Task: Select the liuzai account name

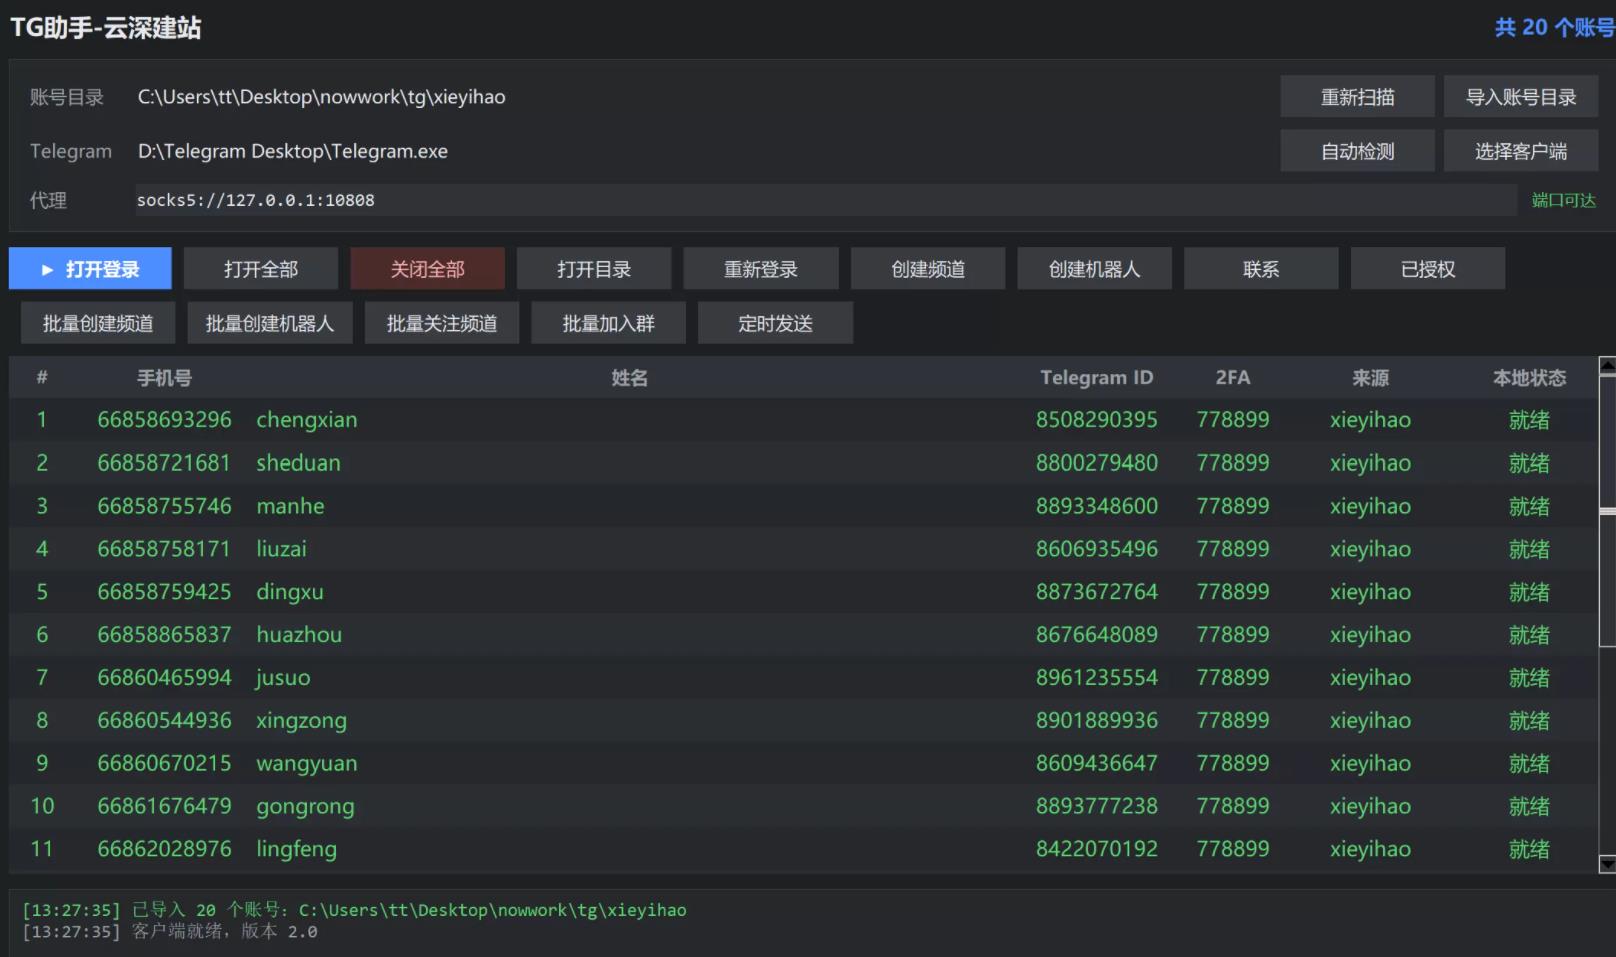Action: point(281,549)
